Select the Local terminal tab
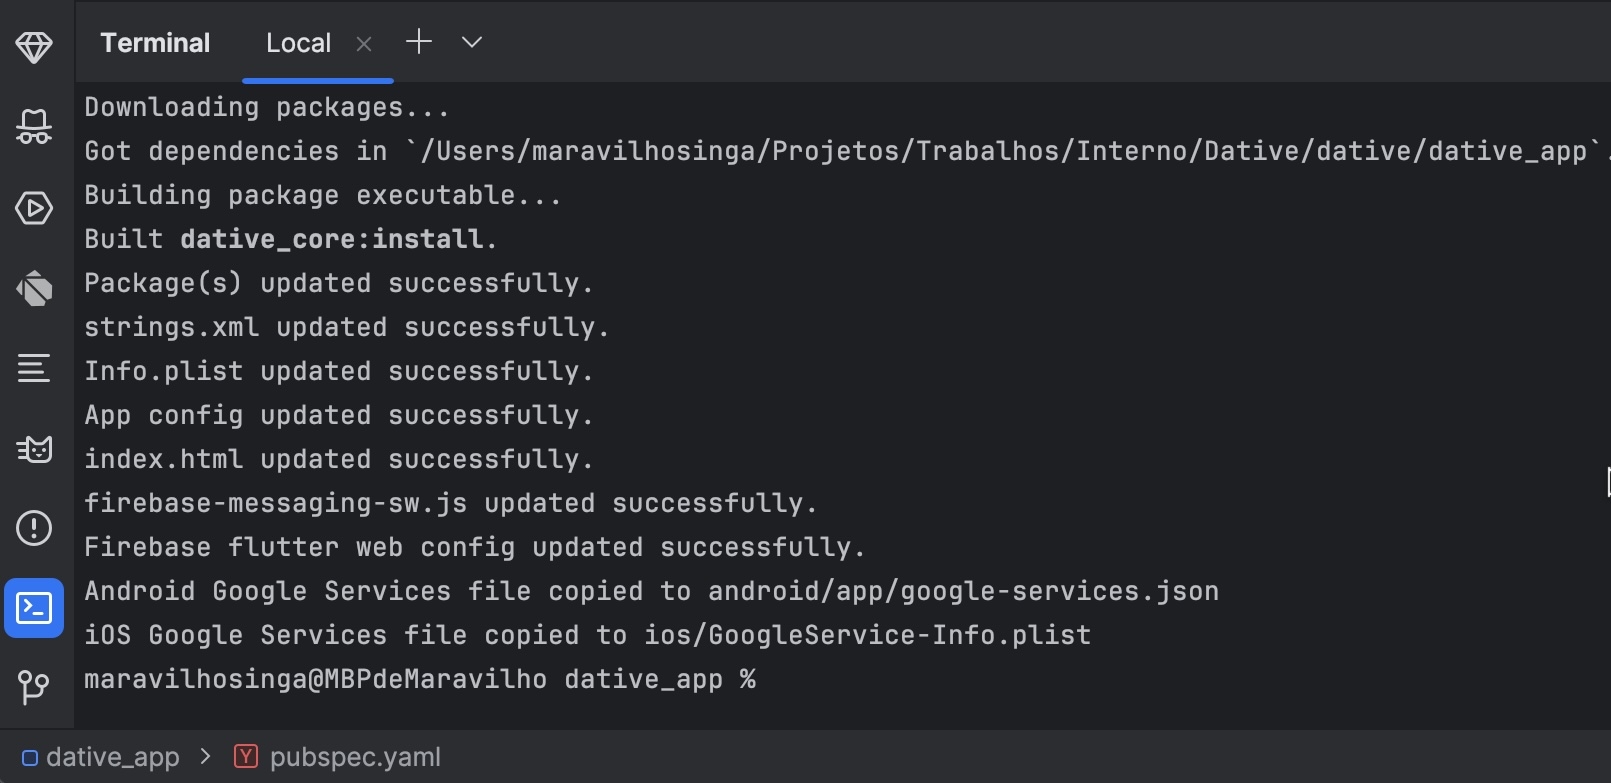The height and width of the screenshot is (783, 1611). coord(298,43)
